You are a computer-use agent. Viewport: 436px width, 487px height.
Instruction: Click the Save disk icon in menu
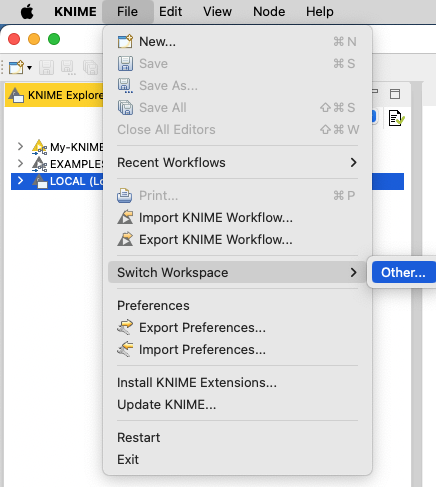pos(125,64)
